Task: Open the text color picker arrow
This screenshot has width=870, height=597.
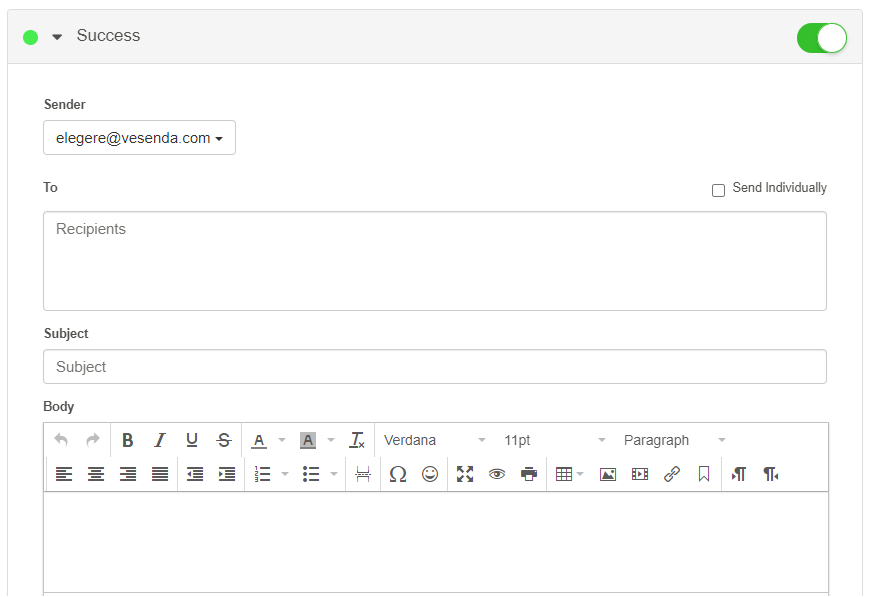Action: pyautogui.click(x=282, y=440)
